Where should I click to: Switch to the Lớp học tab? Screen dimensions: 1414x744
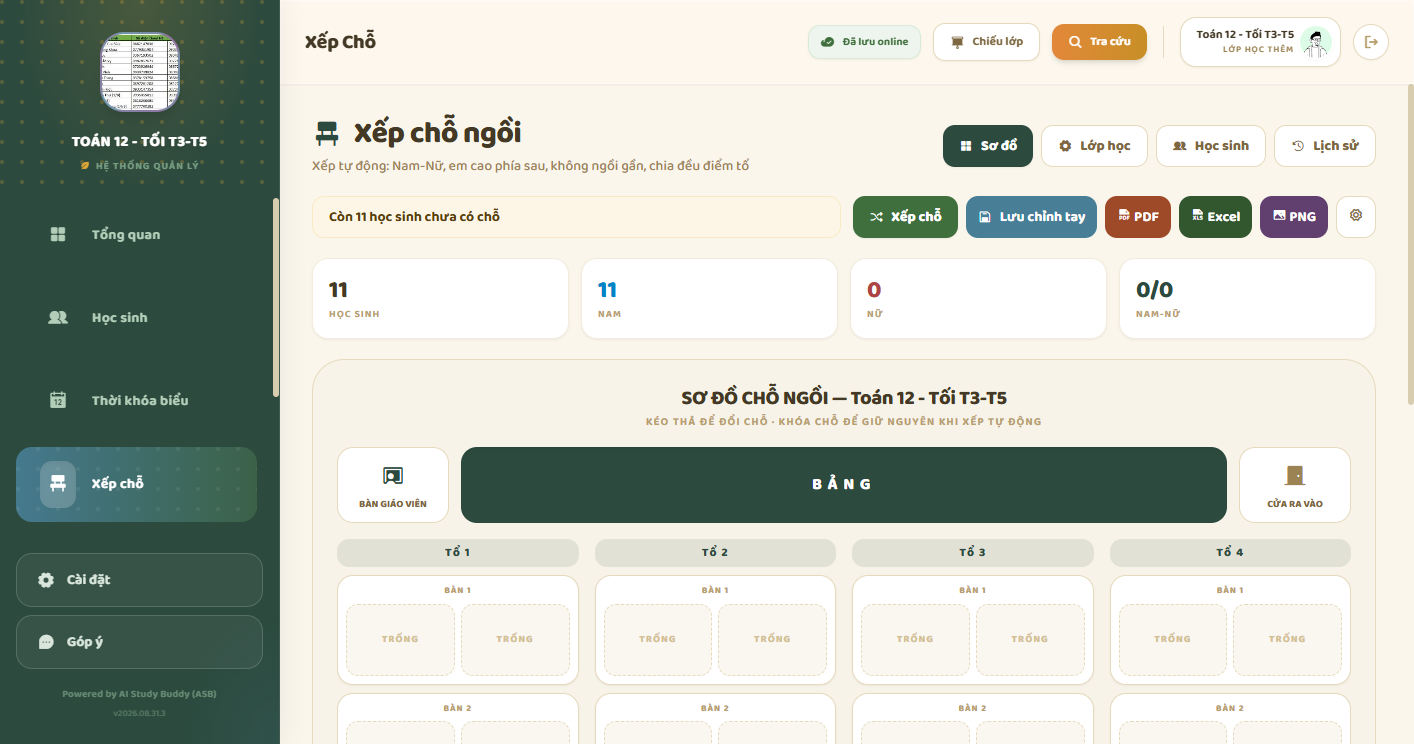point(1095,146)
